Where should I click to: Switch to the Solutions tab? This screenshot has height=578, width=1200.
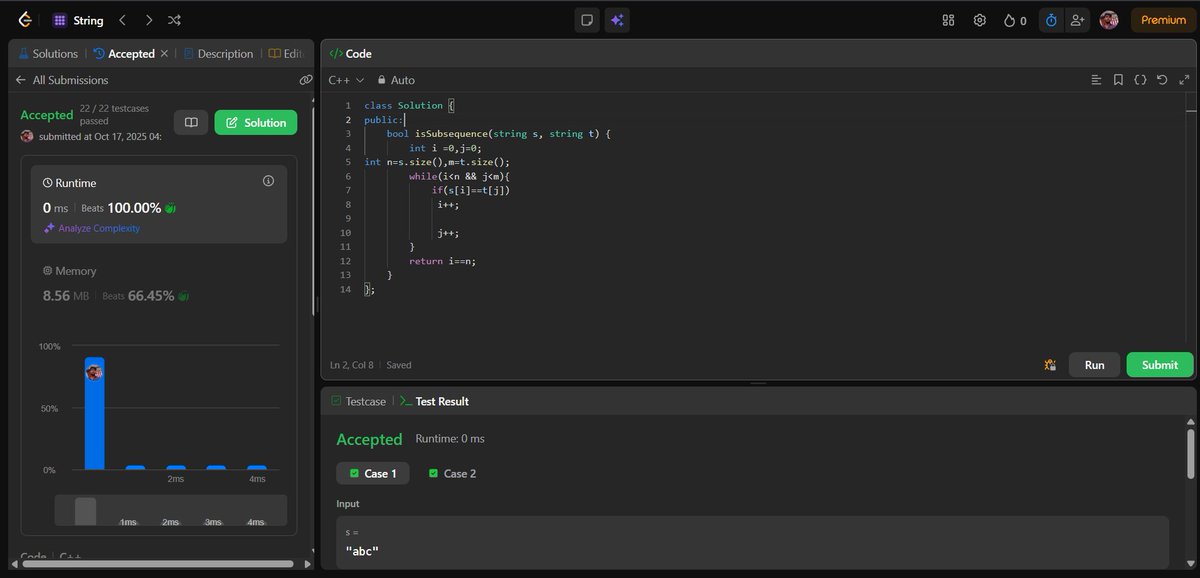click(x=48, y=54)
